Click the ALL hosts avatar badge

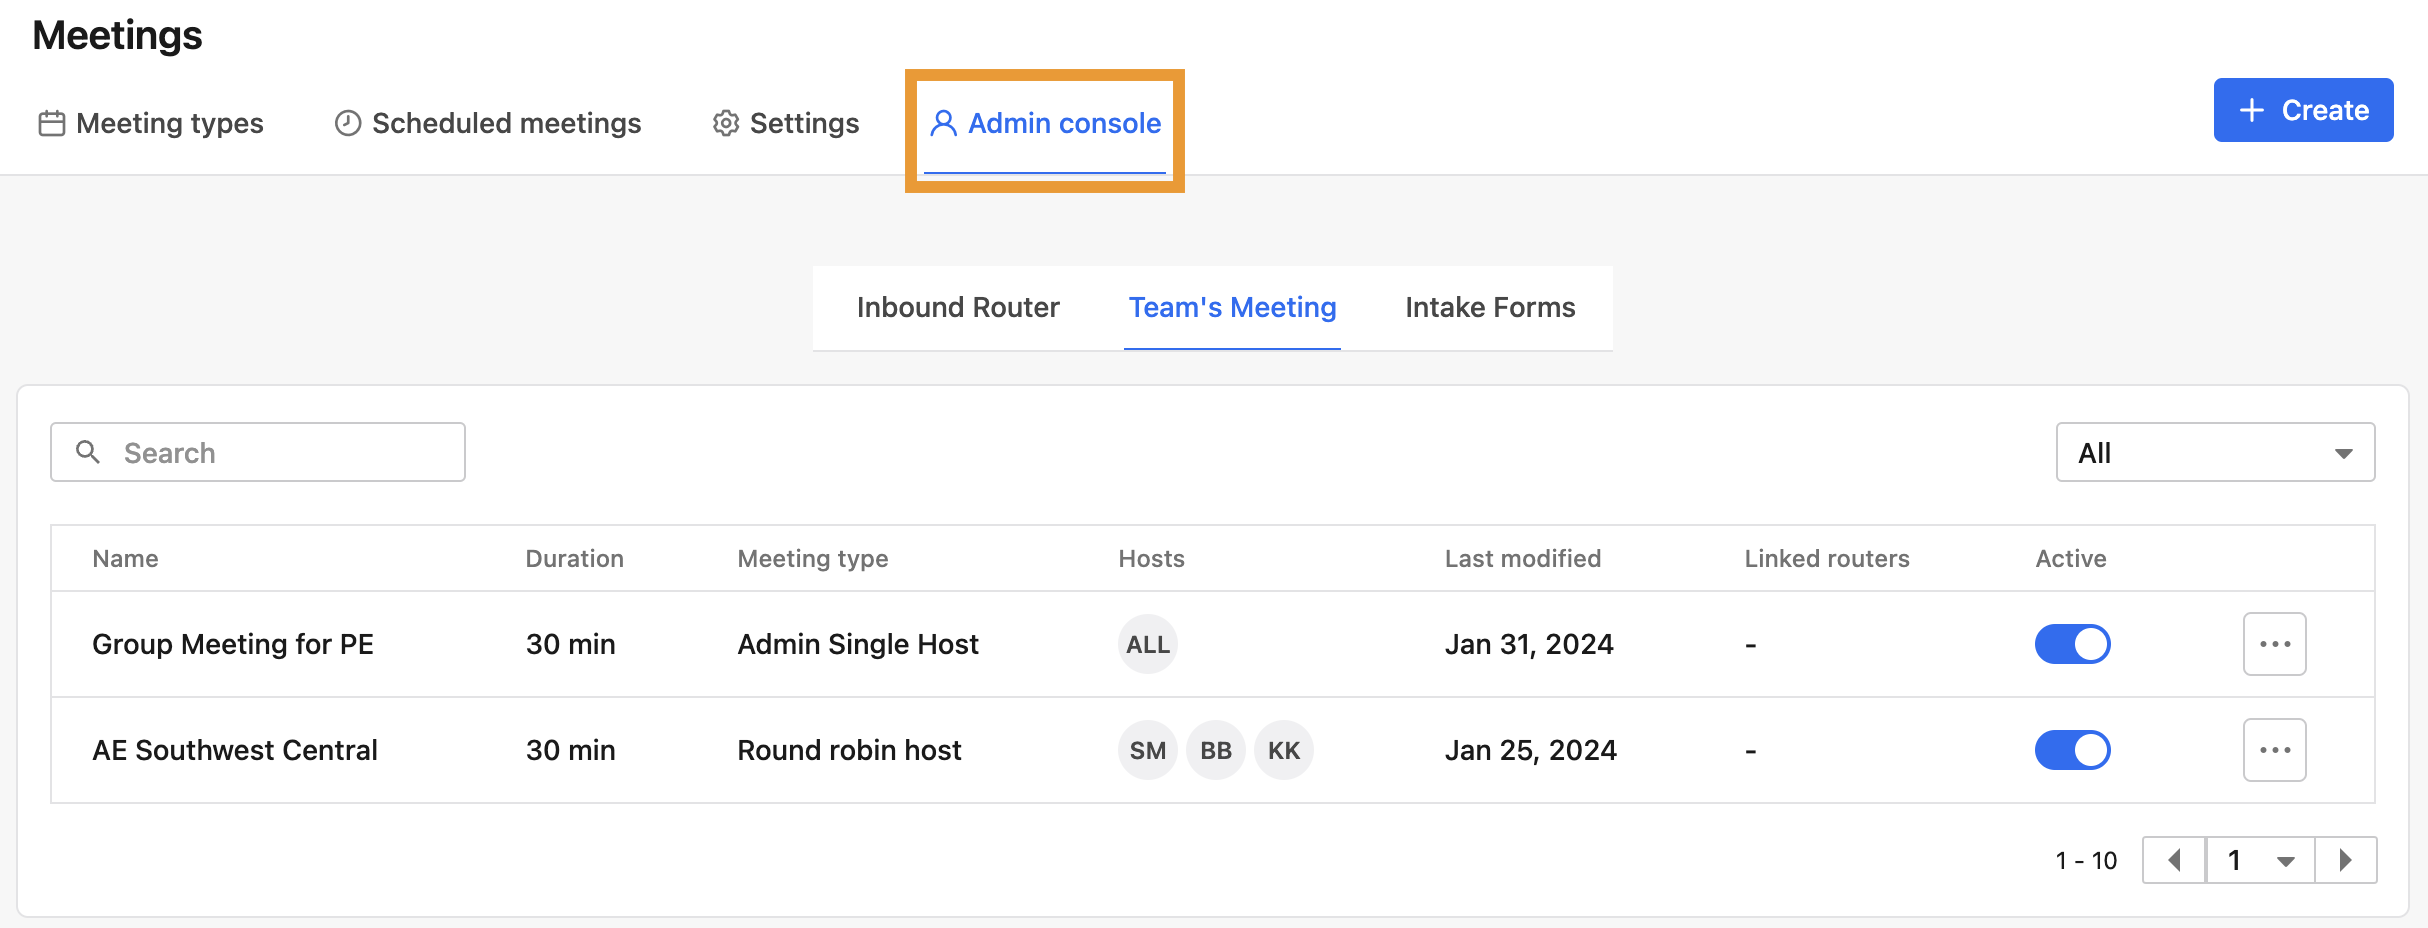1146,644
